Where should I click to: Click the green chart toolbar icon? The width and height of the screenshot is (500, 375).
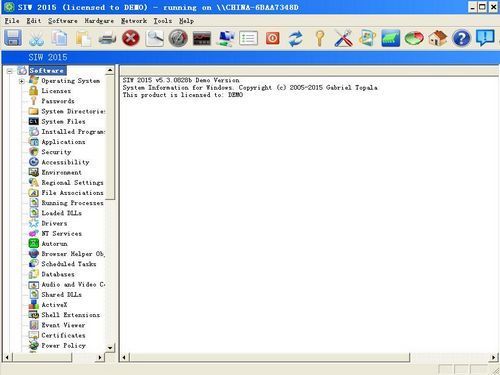[391, 38]
